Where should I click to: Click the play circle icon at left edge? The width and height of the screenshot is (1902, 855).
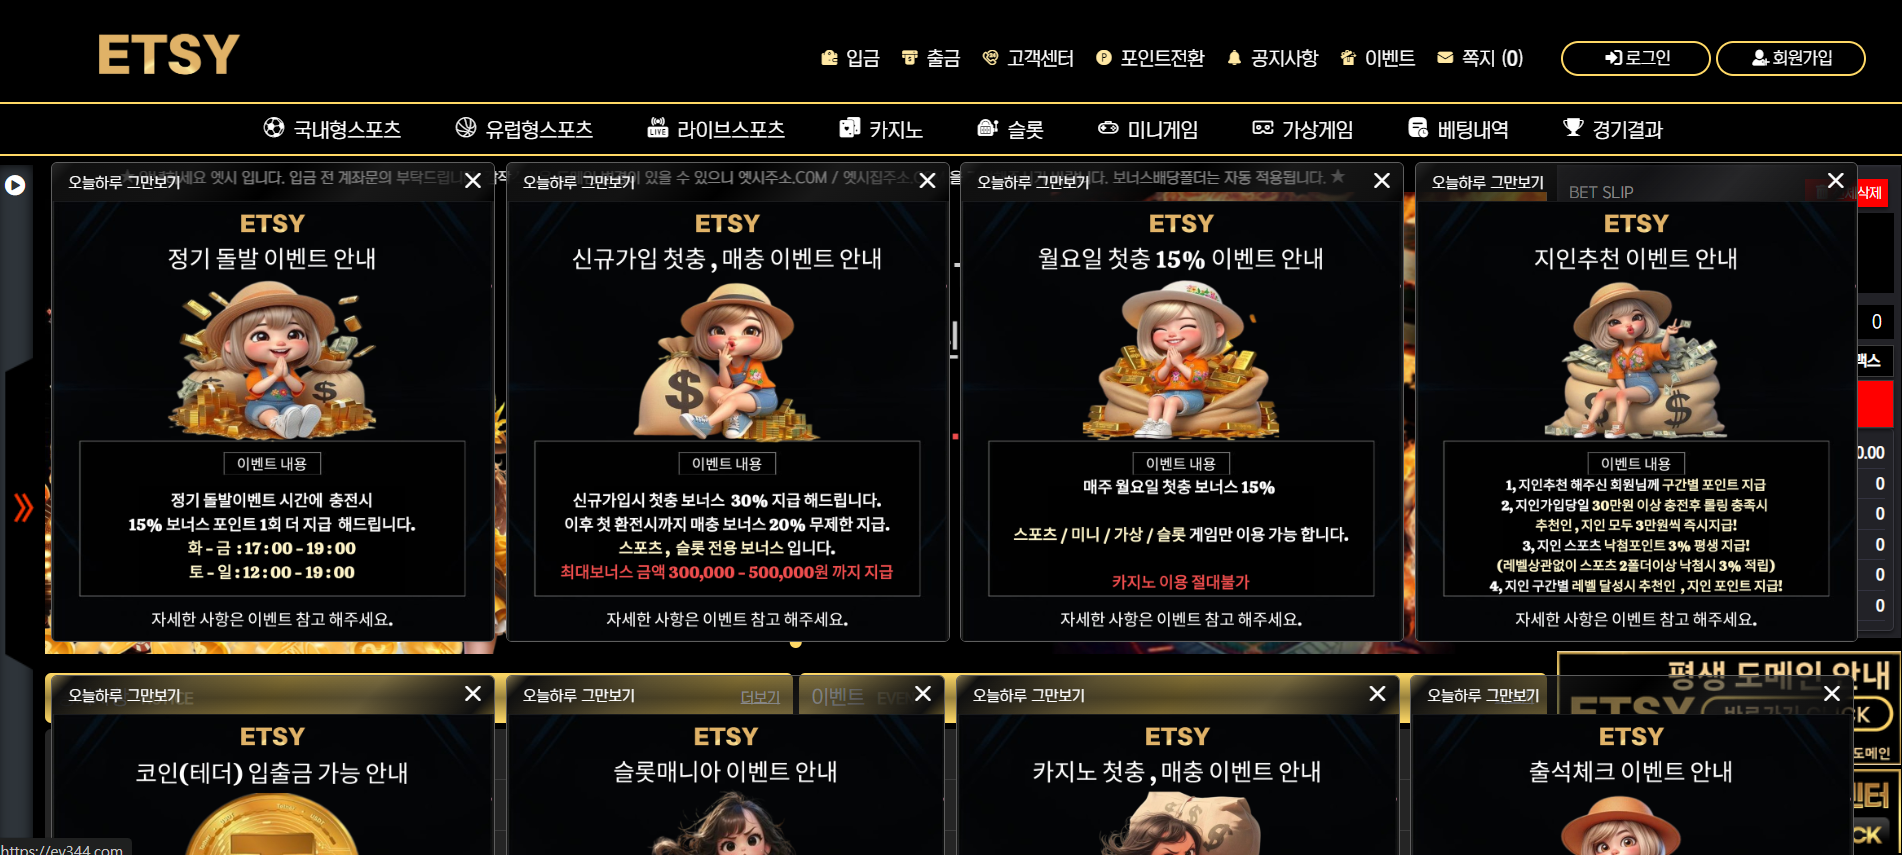pyautogui.click(x=15, y=185)
